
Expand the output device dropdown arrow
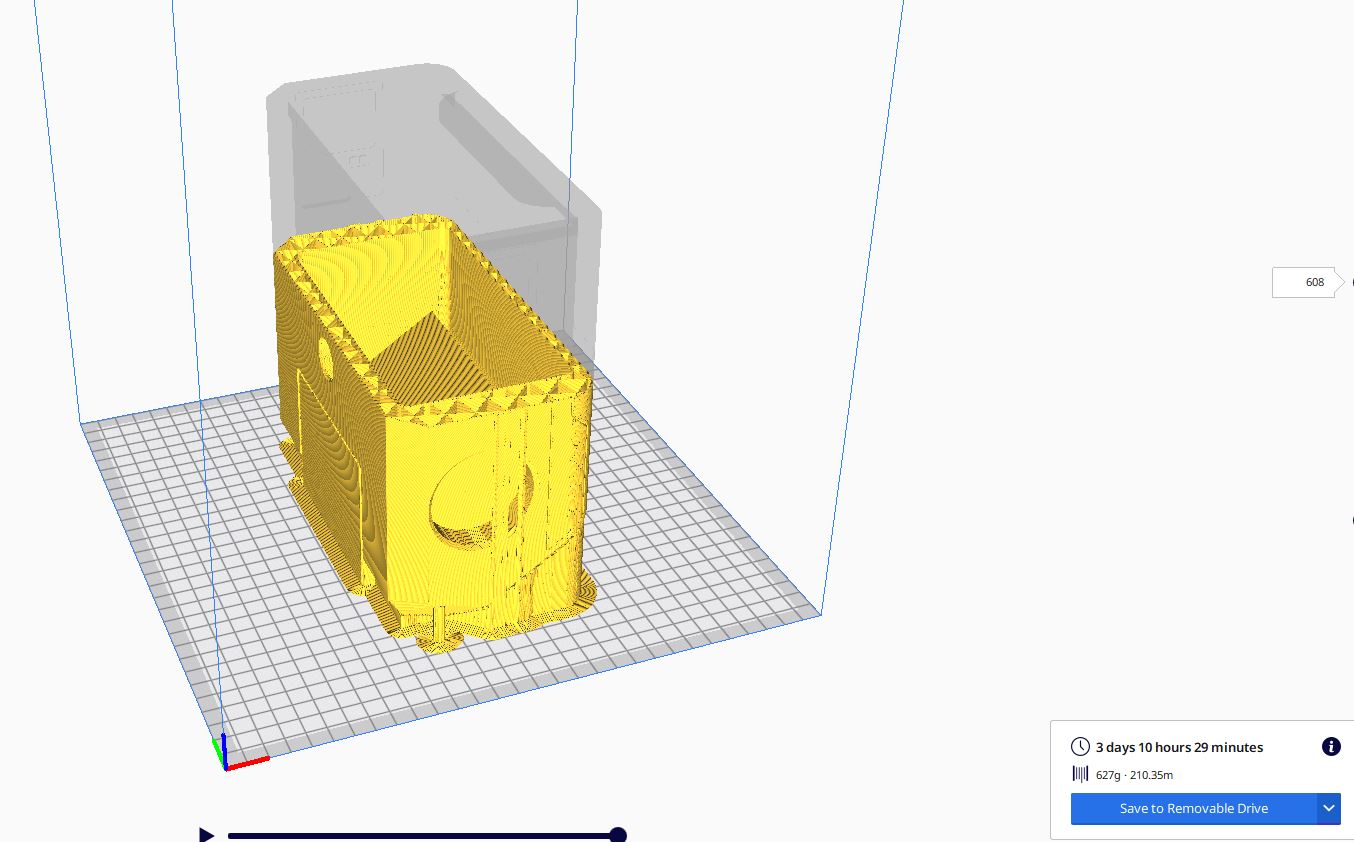pyautogui.click(x=1329, y=808)
